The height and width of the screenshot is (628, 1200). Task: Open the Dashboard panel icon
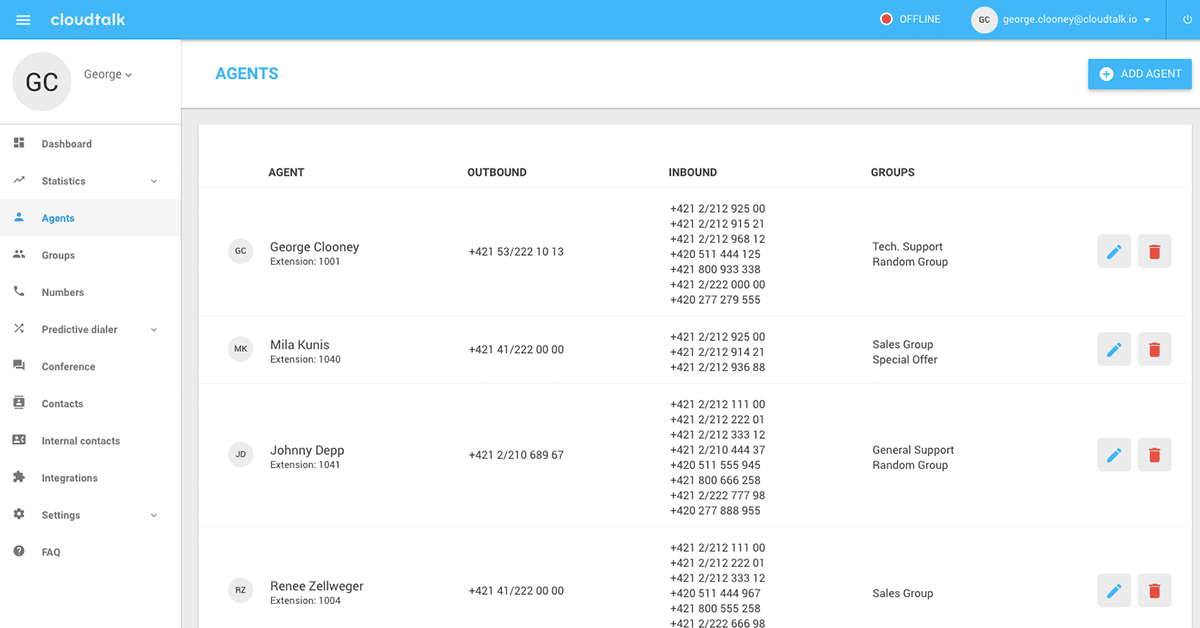pyautogui.click(x=22, y=144)
